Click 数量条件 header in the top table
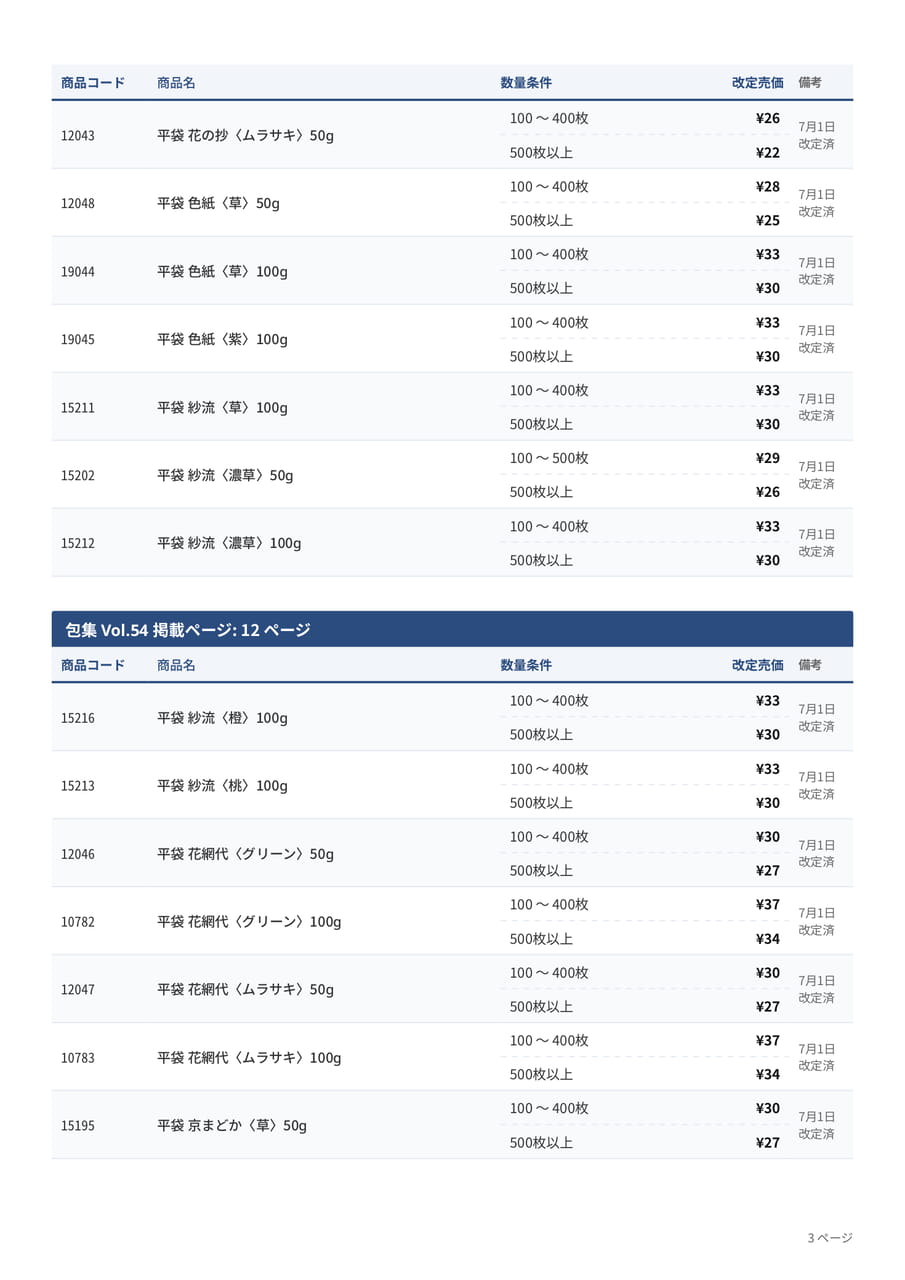Image resolution: width=905 pixels, height=1280 pixels. [526, 83]
